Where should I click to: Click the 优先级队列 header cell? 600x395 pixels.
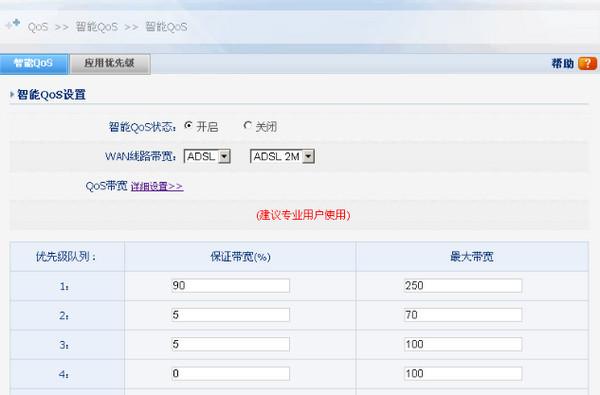point(66,256)
